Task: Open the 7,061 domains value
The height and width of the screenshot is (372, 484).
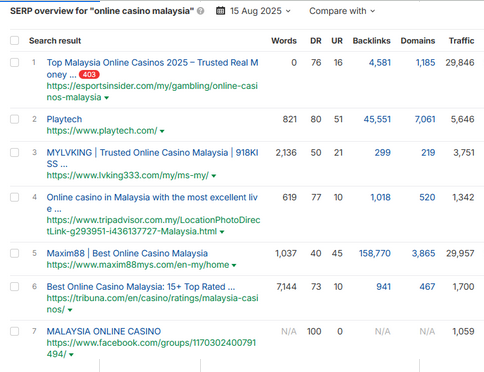Action: (425, 119)
